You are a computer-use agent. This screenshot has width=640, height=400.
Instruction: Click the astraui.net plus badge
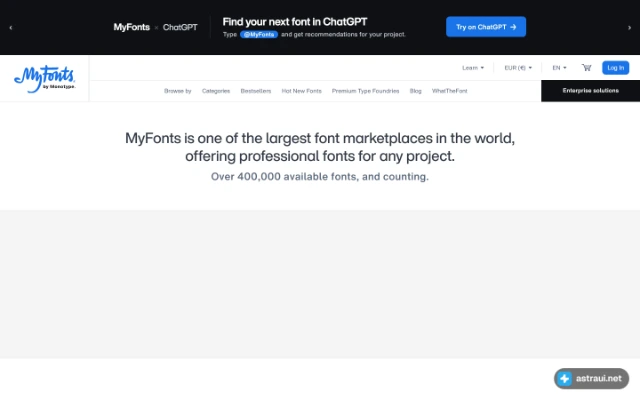tap(591, 378)
